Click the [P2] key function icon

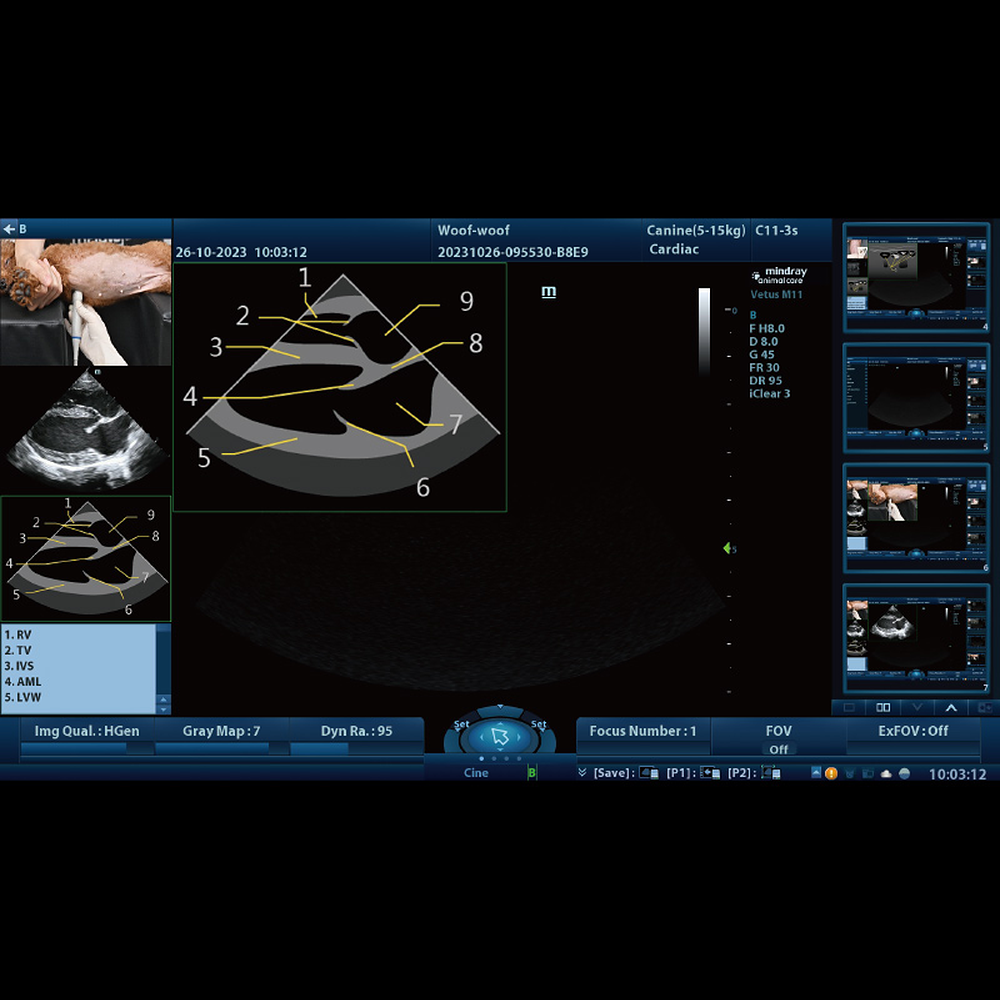[770, 773]
